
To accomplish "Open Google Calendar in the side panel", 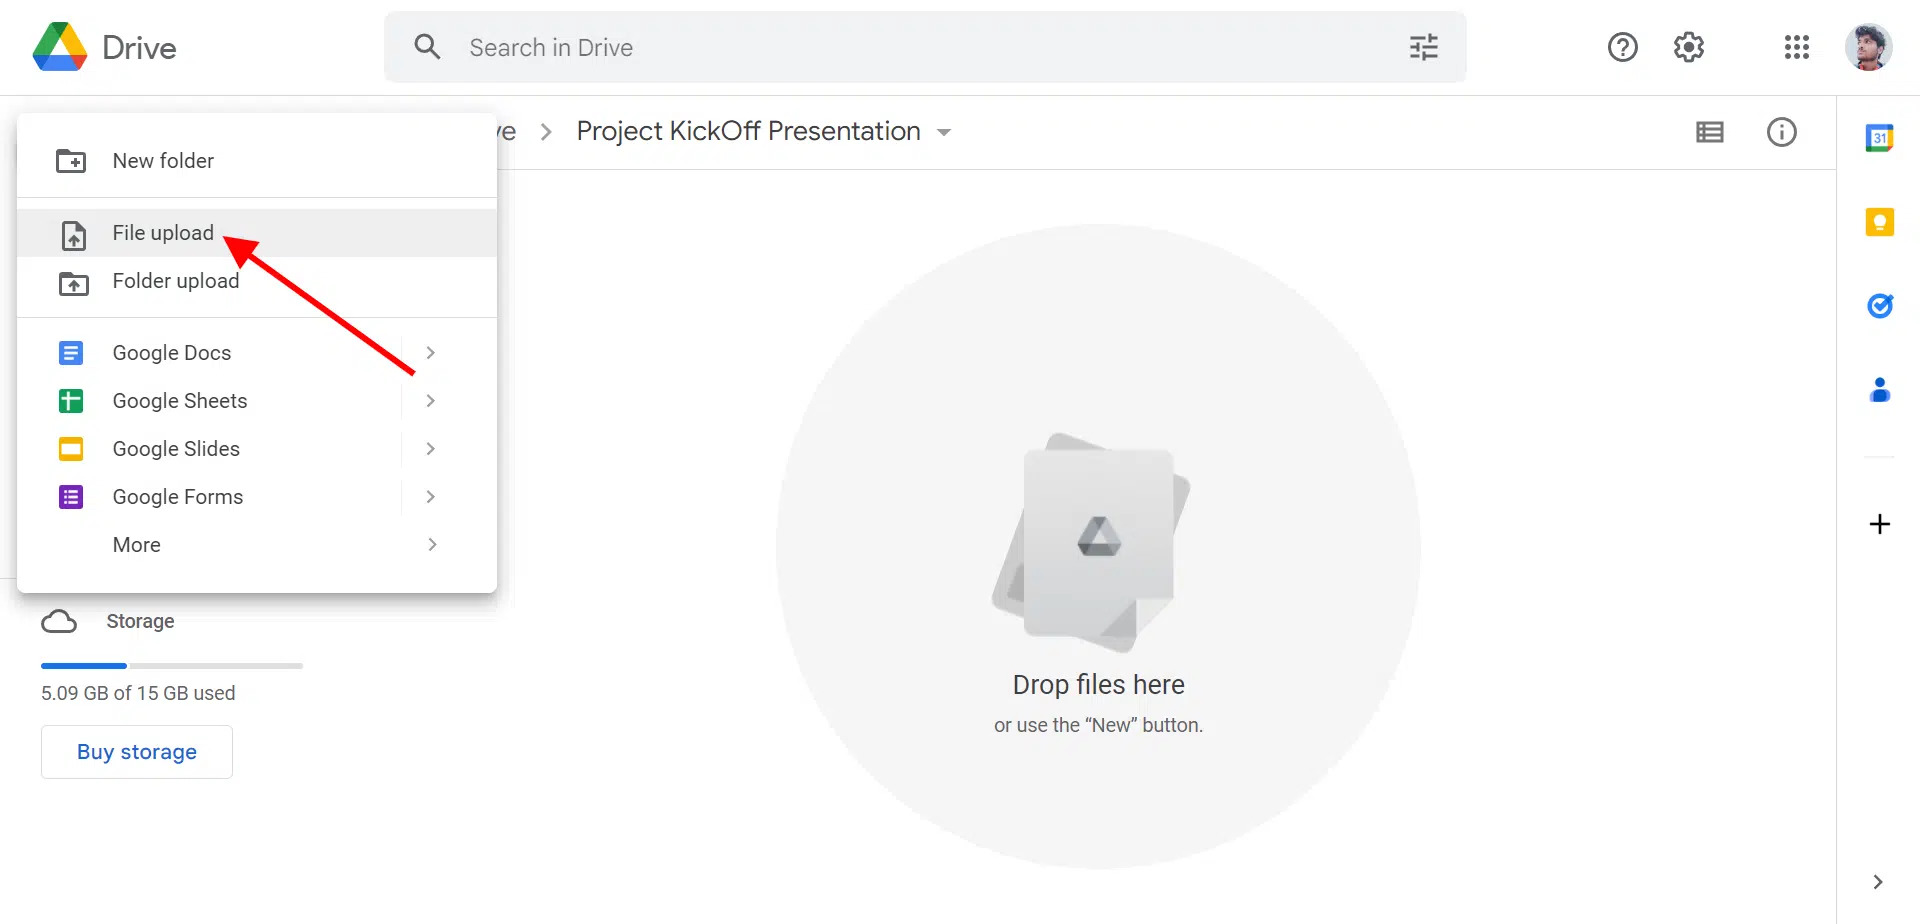I will 1879,138.
